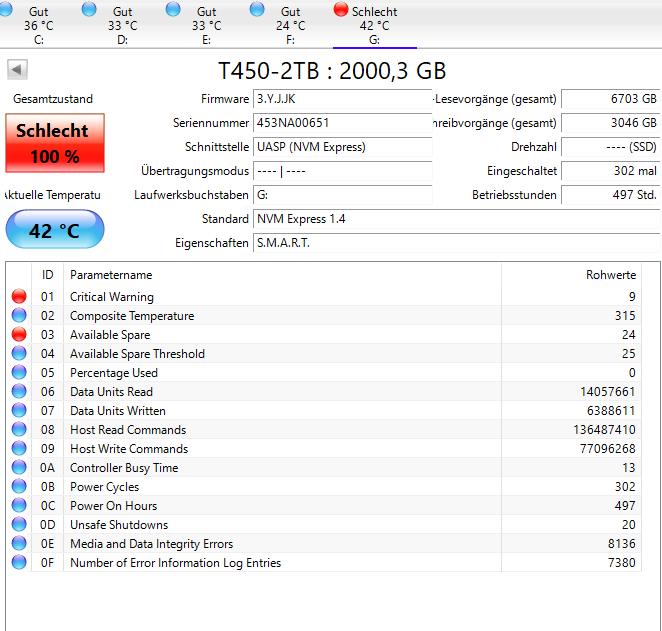Select the Controller Busy Time text
The width and height of the screenshot is (662, 631).
[124, 468]
